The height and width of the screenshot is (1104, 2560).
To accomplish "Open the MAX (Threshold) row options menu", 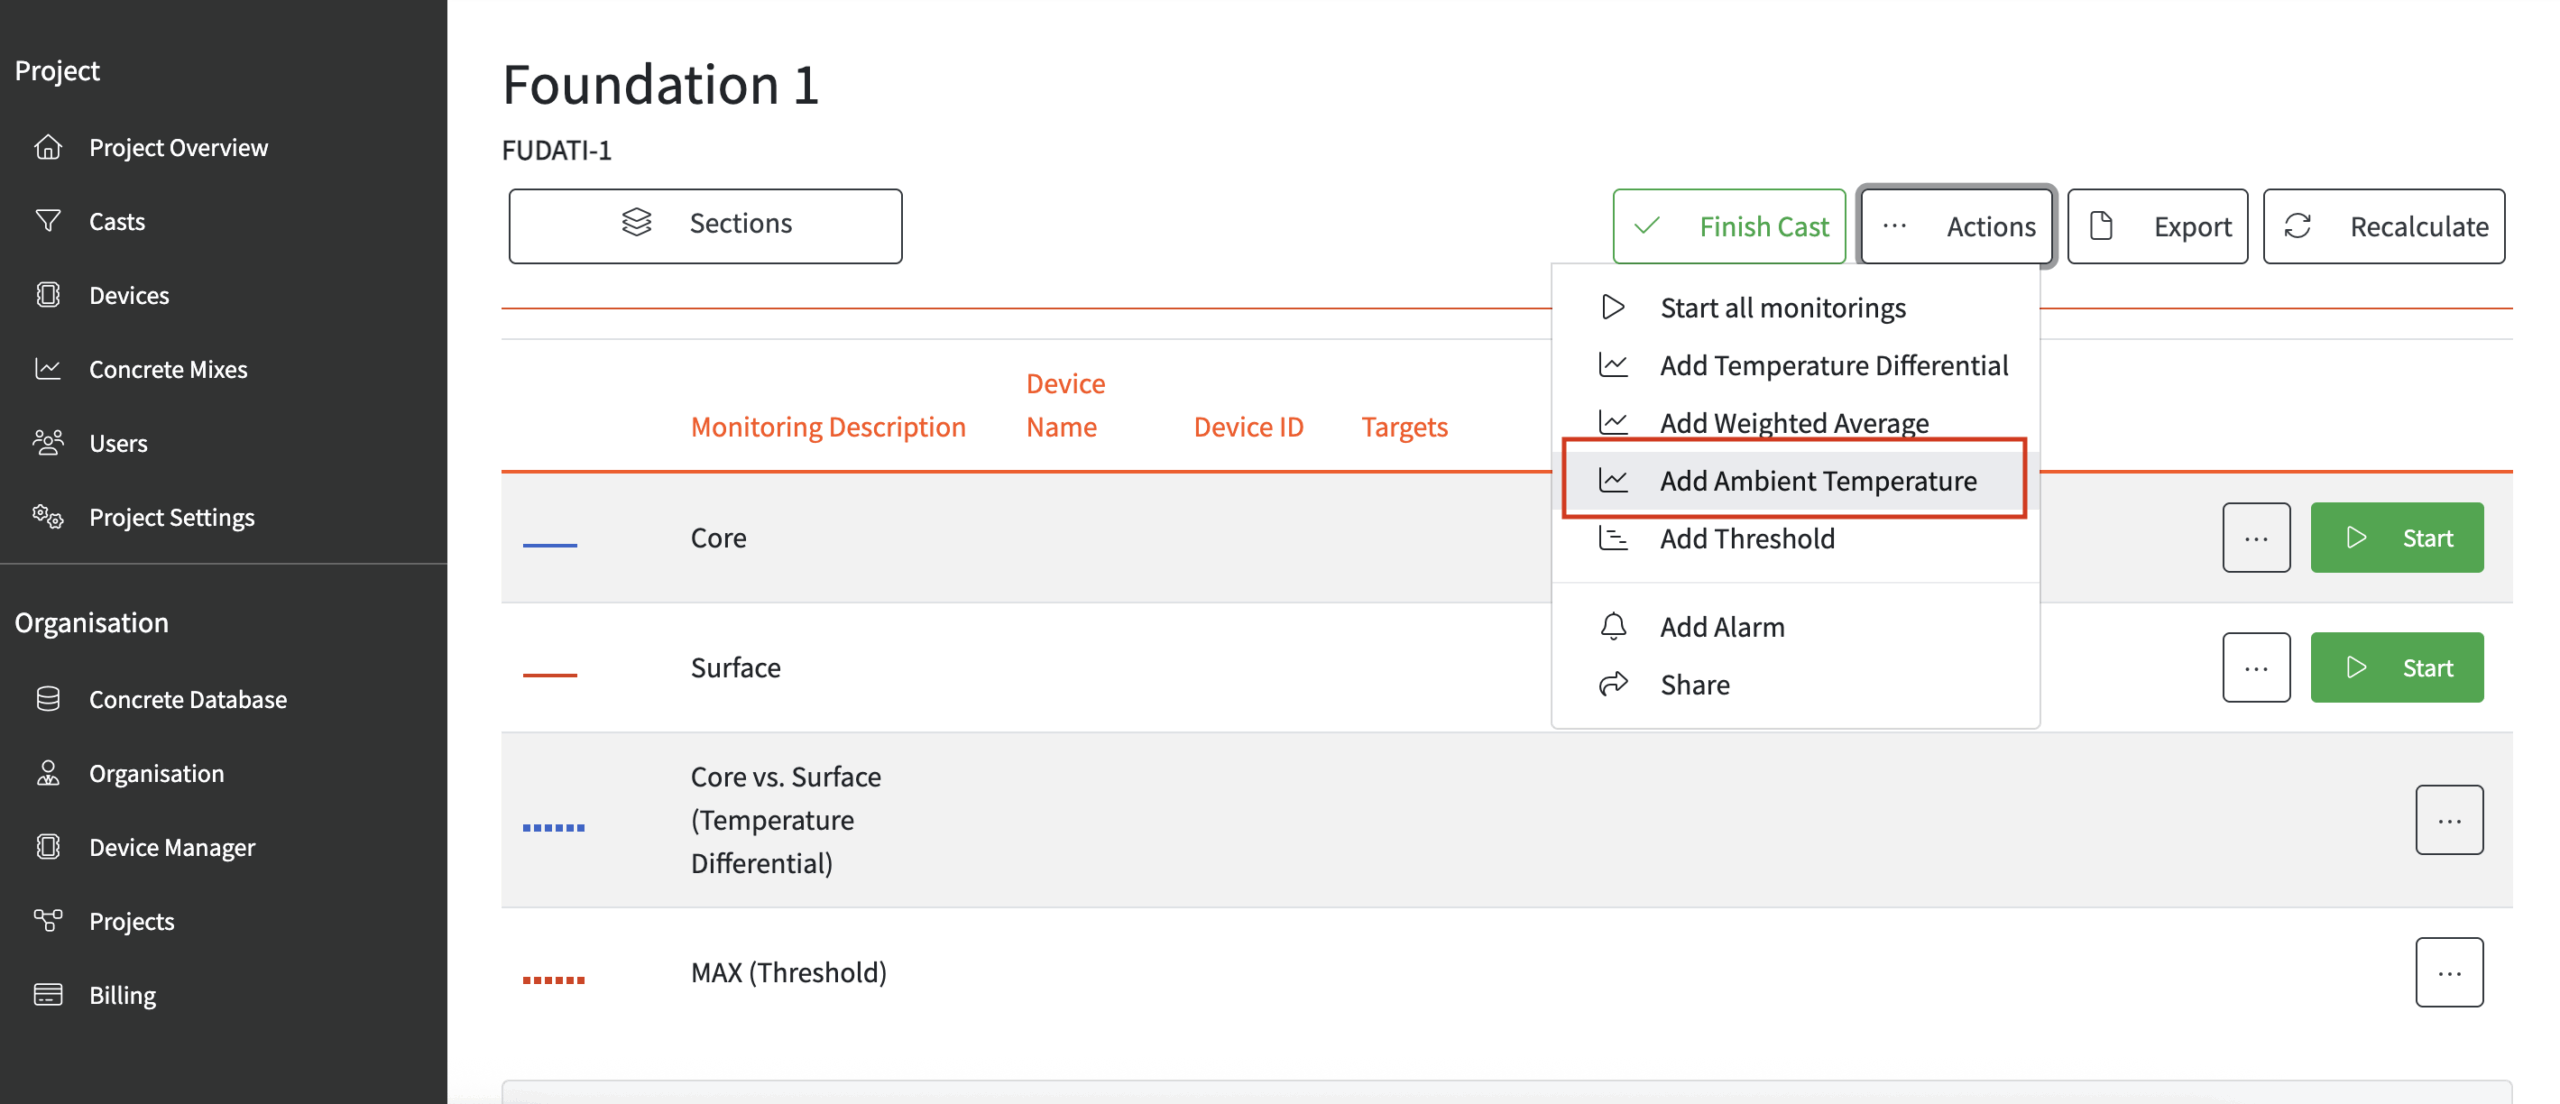I will click(2448, 972).
